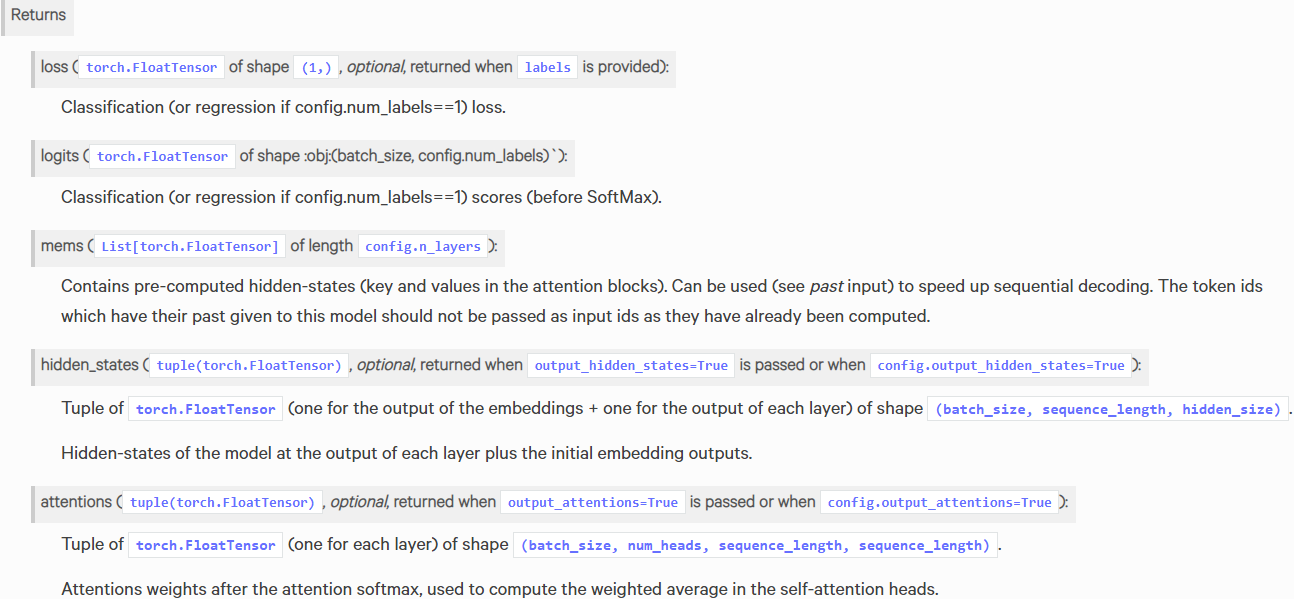Click the output_hidden_states=True code tag
1294x599 pixels.
pos(631,365)
